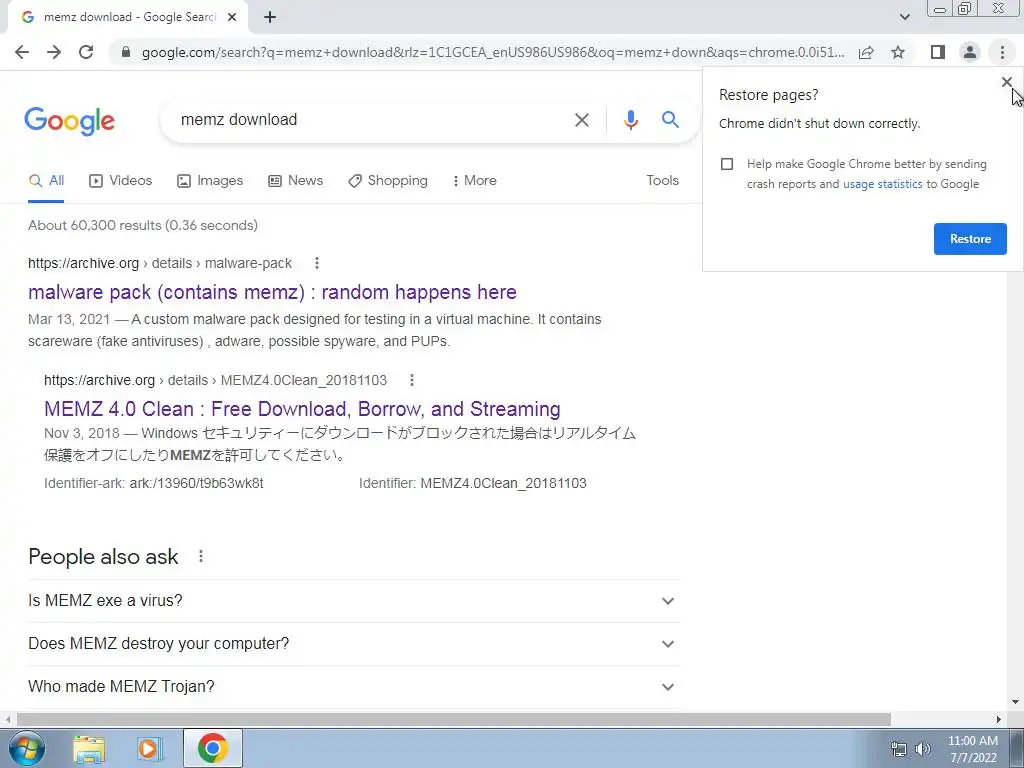The height and width of the screenshot is (768, 1024).
Task: Select the All results tab
Action: point(46,181)
